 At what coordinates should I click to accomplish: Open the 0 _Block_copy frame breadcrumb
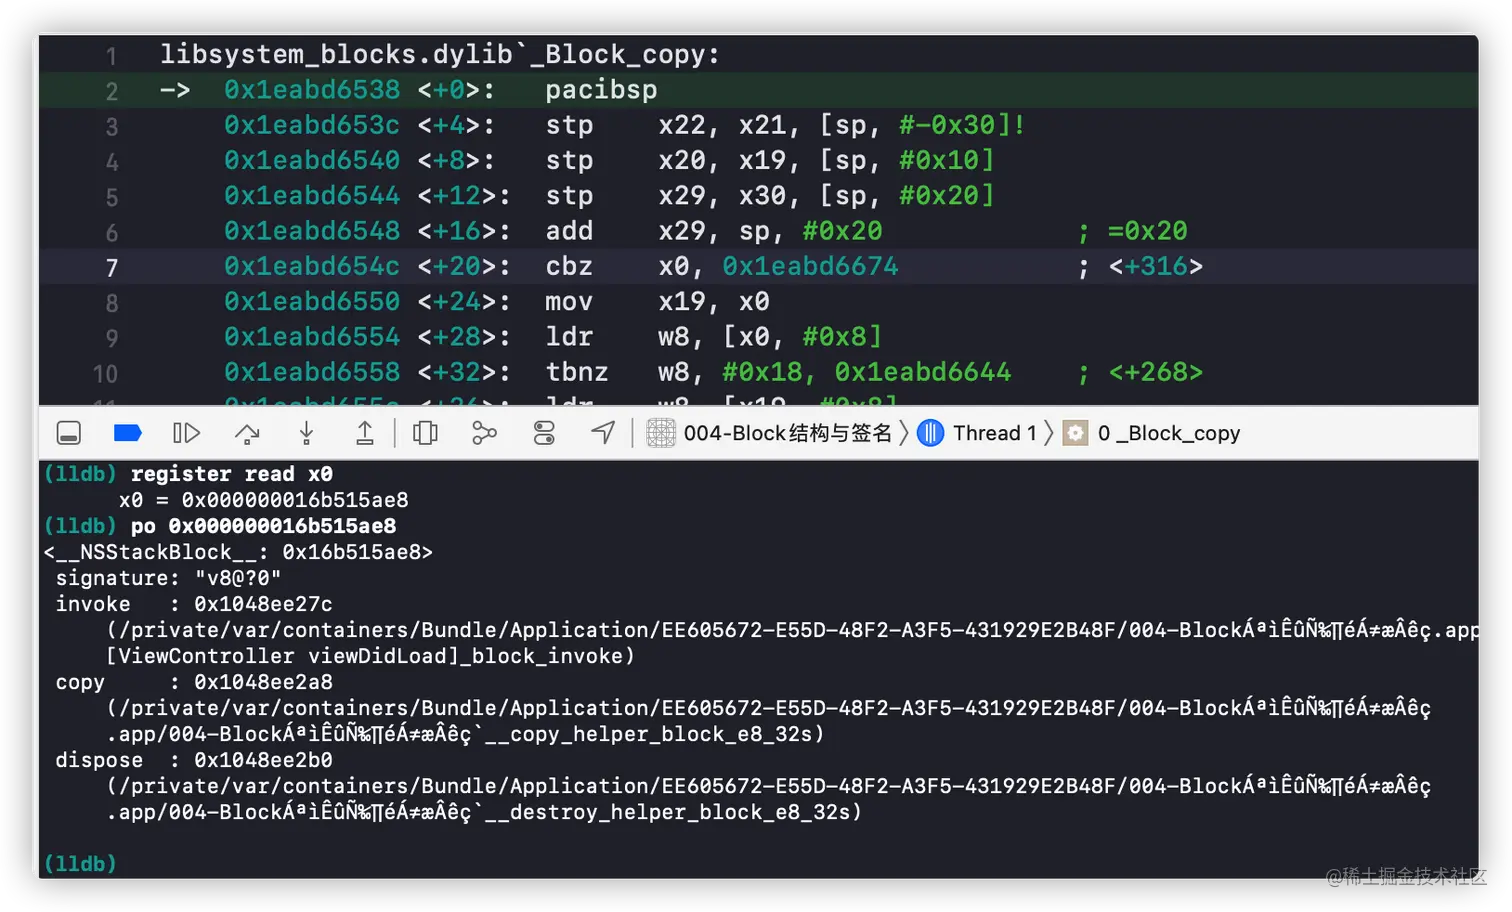pos(1168,433)
